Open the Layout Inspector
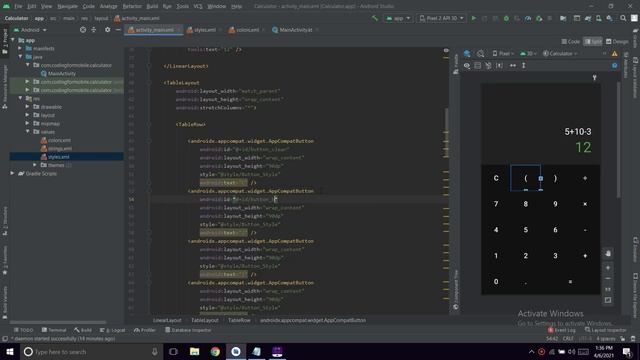Screen dimensions: 640x360 pos(605,330)
